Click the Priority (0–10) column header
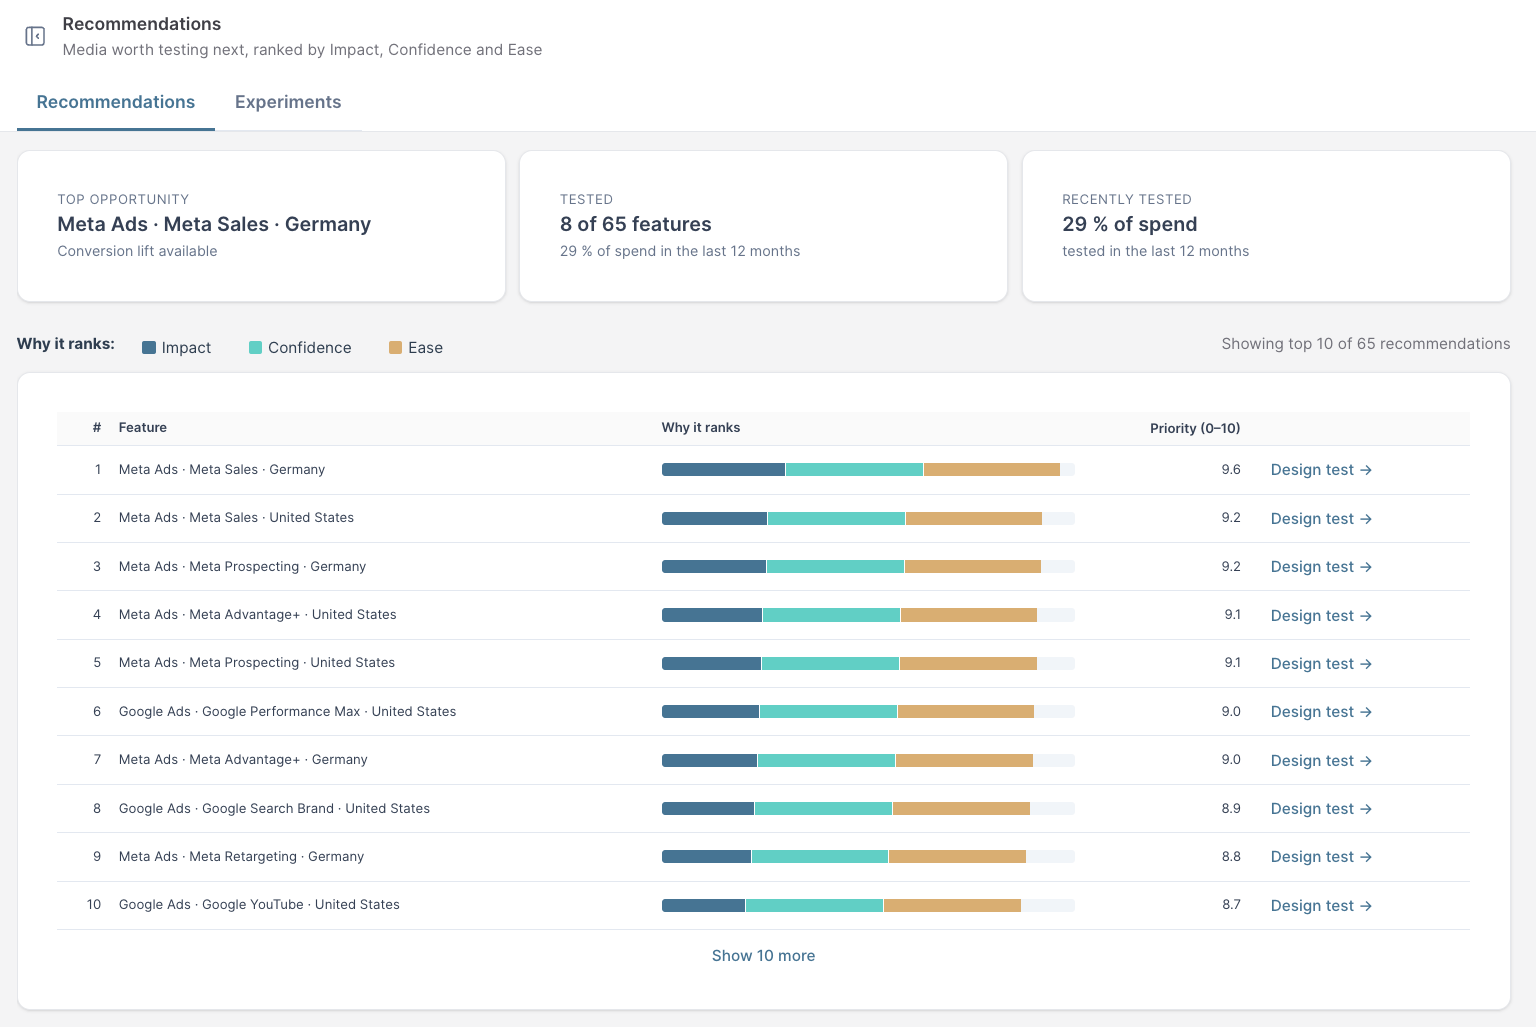The height and width of the screenshot is (1027, 1536). [x=1195, y=428]
